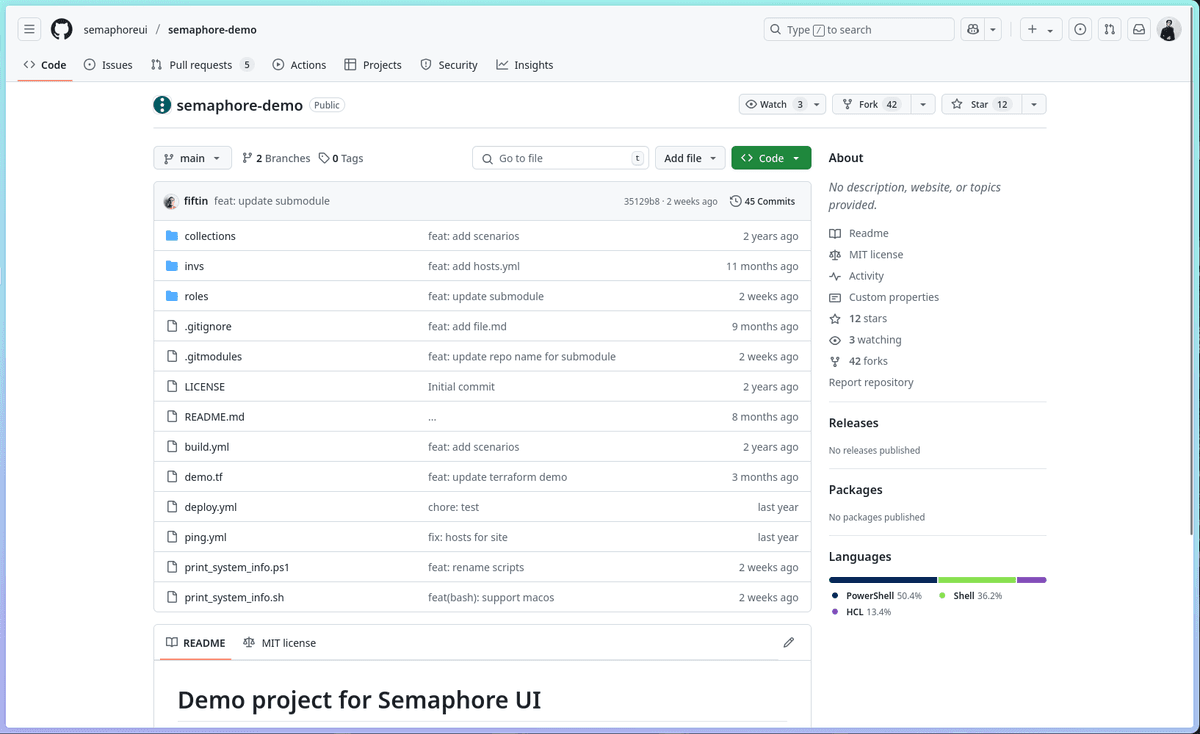
Task: Open the .gitmodules file
Action: click(x=213, y=356)
